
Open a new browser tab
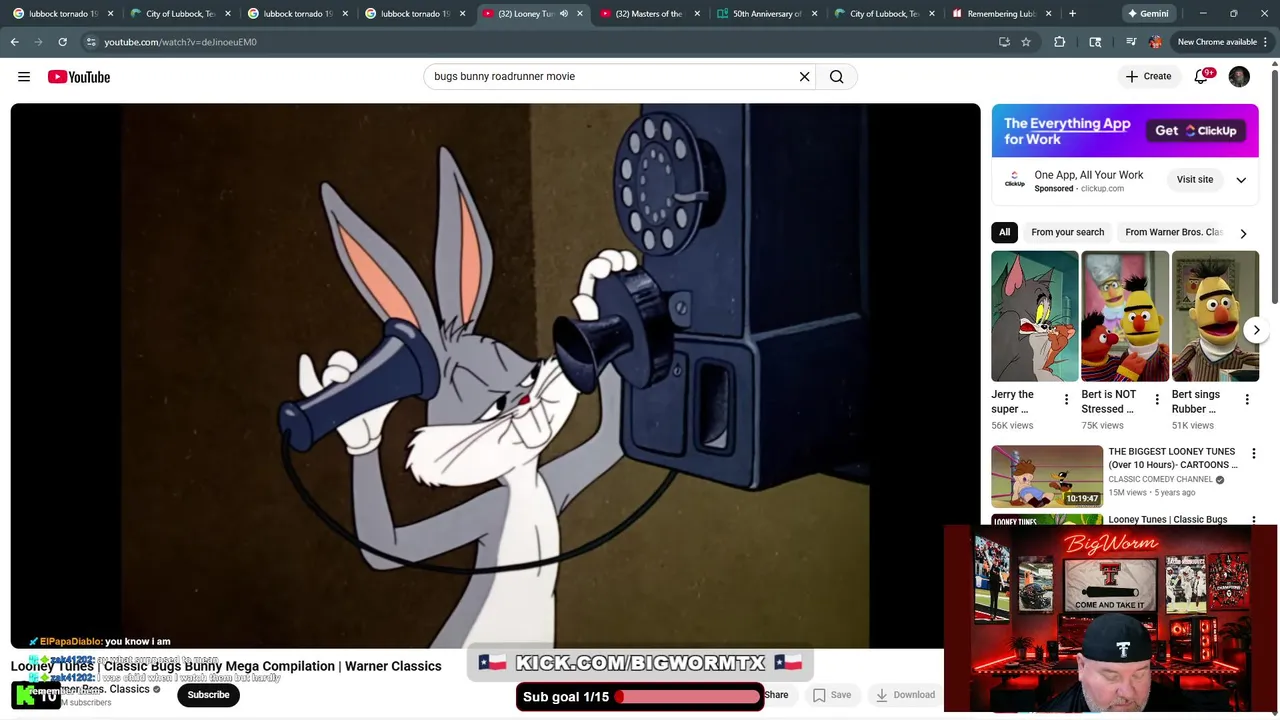[x=1072, y=14]
